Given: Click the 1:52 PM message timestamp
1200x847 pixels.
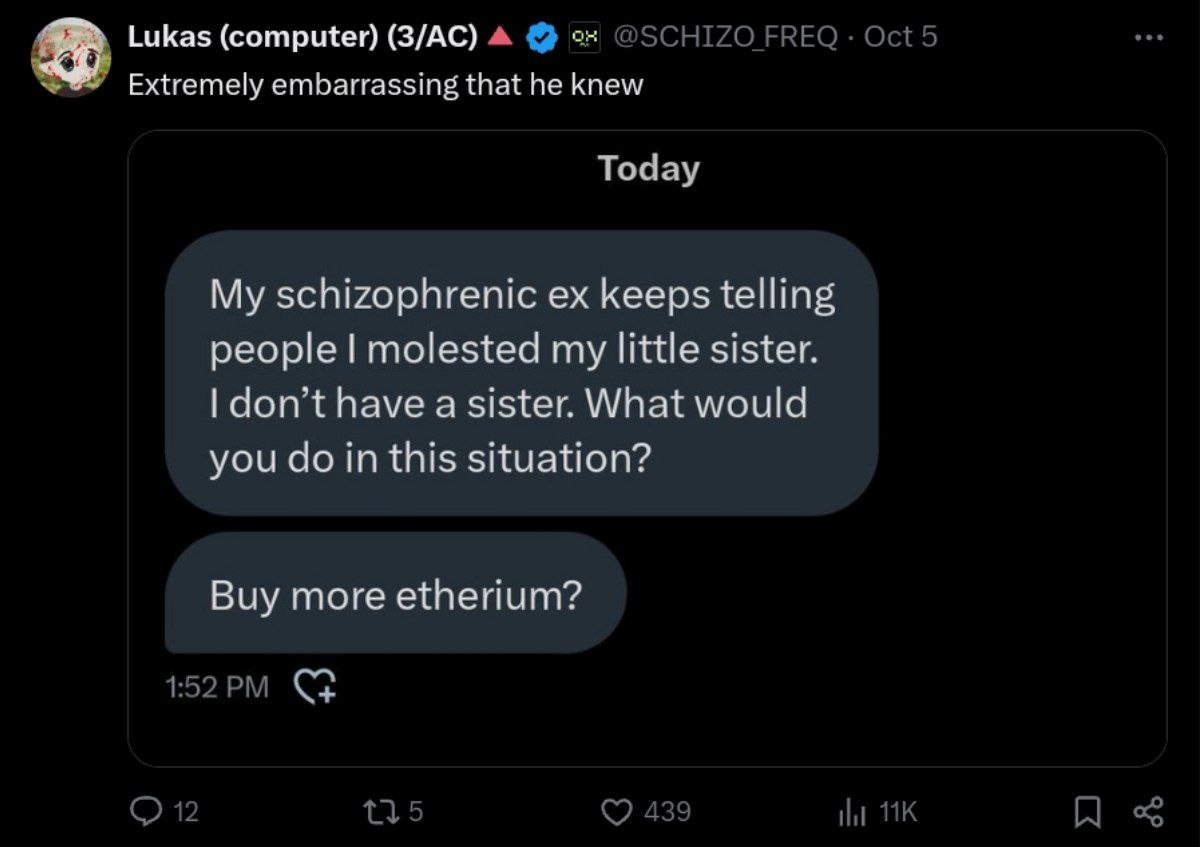Looking at the screenshot, I should 215,686.
